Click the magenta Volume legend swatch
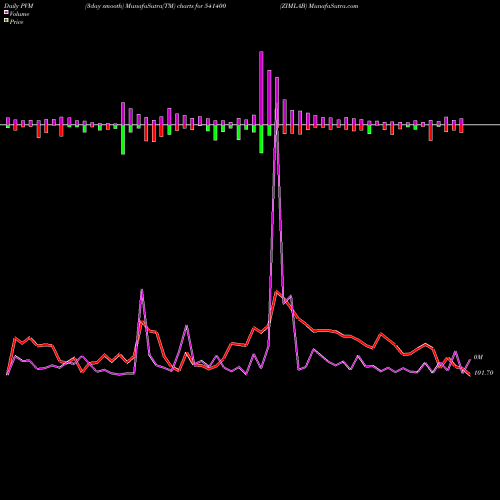Image resolution: width=500 pixels, height=500 pixels. 6,12
